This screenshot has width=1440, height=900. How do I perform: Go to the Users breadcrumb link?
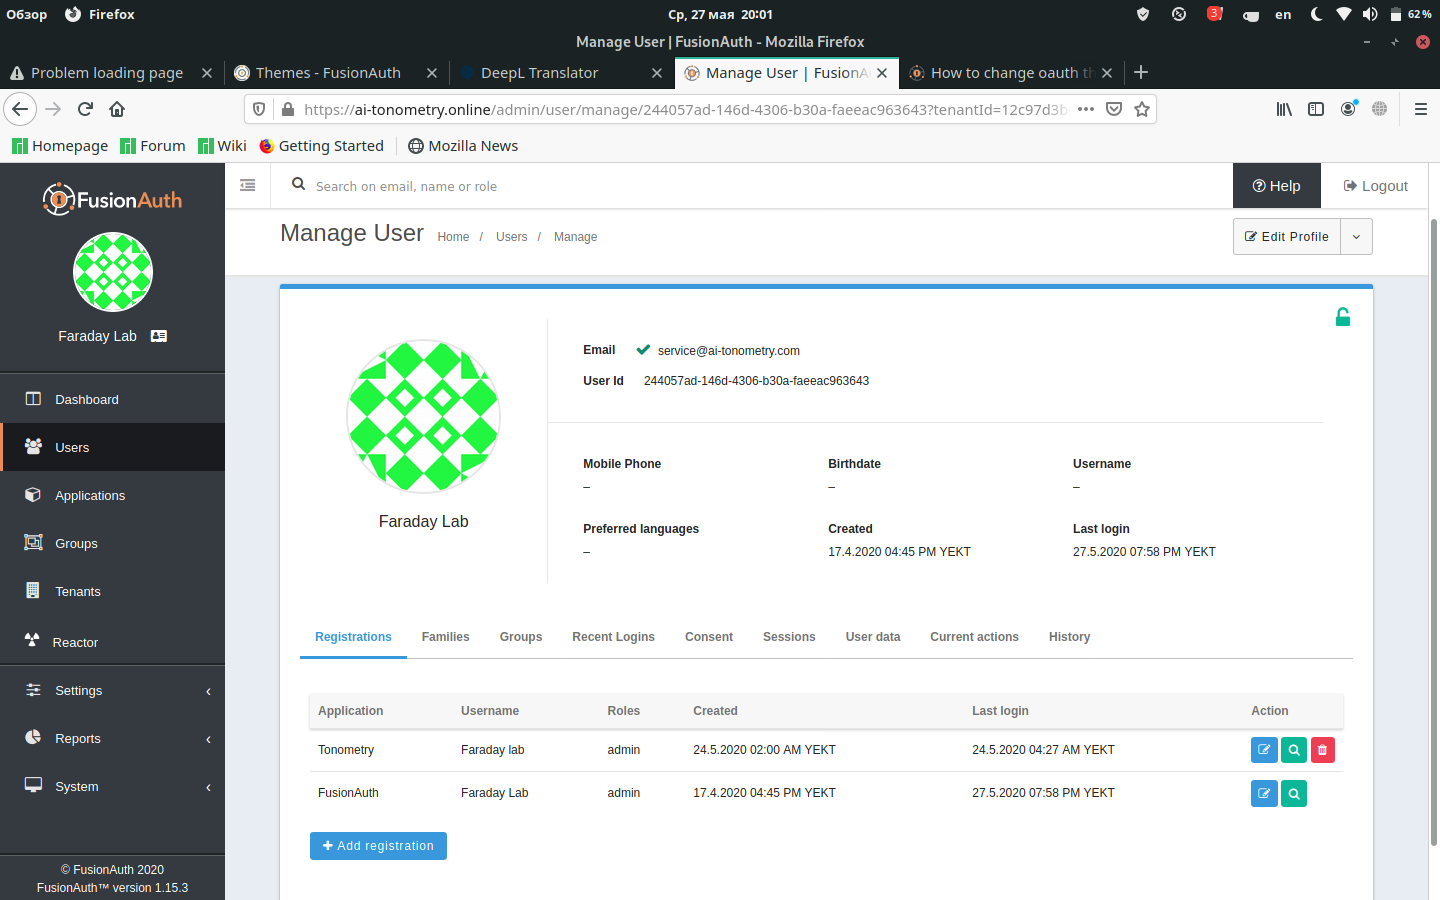click(511, 237)
